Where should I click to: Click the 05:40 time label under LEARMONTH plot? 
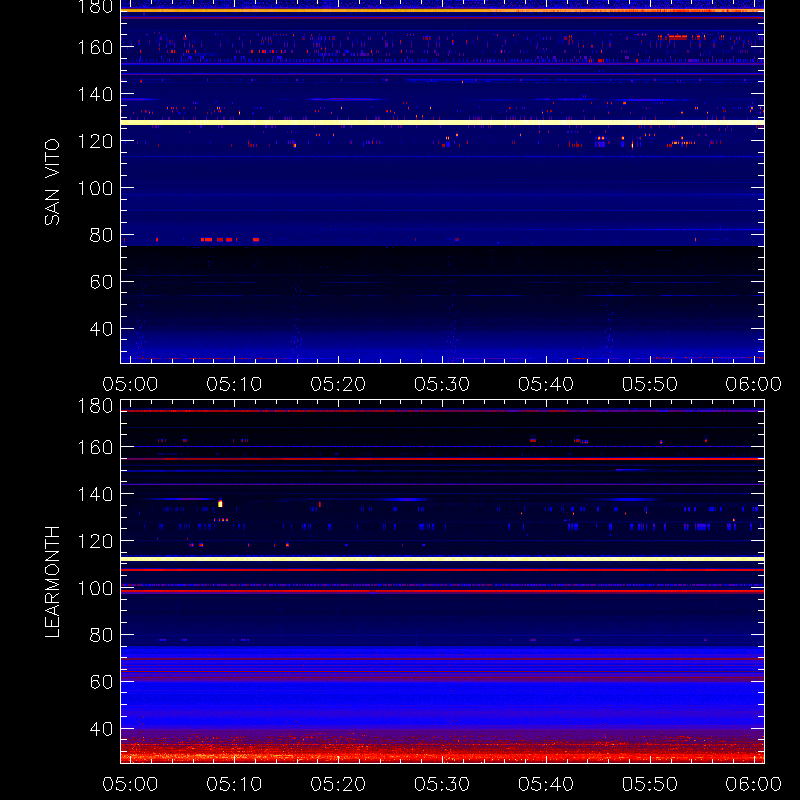coord(546,784)
